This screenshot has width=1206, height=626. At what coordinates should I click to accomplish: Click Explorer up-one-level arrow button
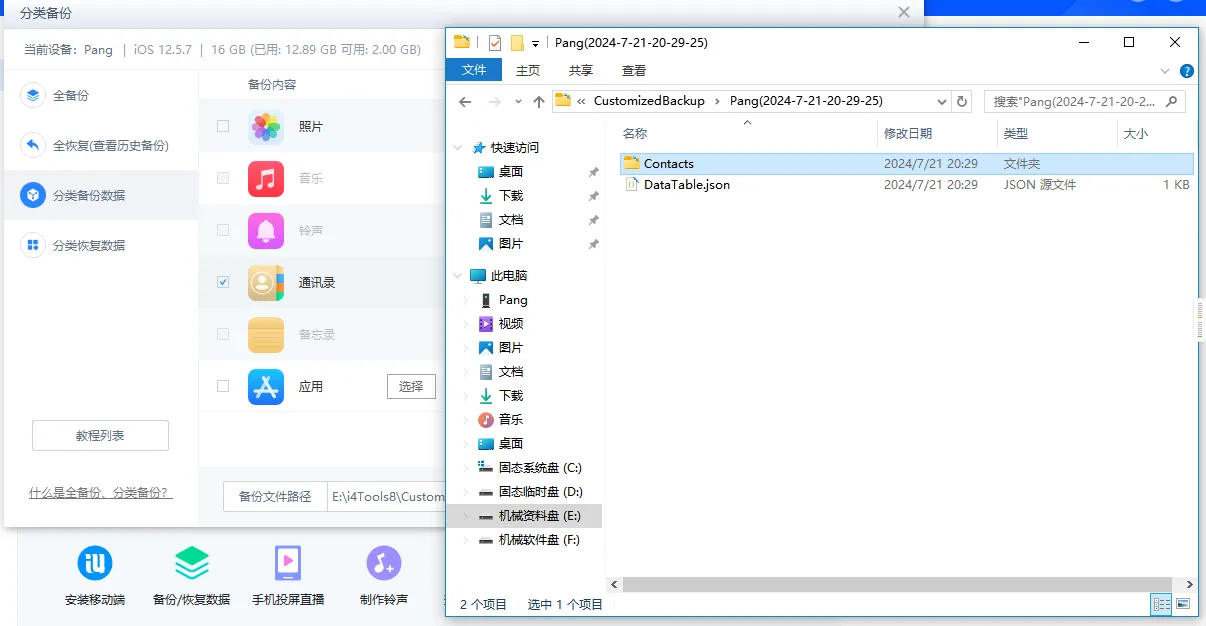coord(539,101)
